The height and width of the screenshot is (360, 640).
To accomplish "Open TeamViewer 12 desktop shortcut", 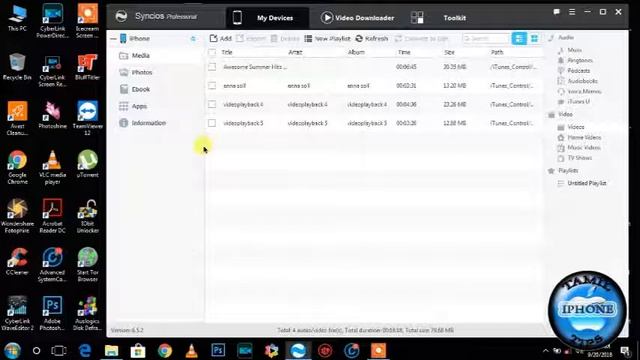I will coord(87,118).
